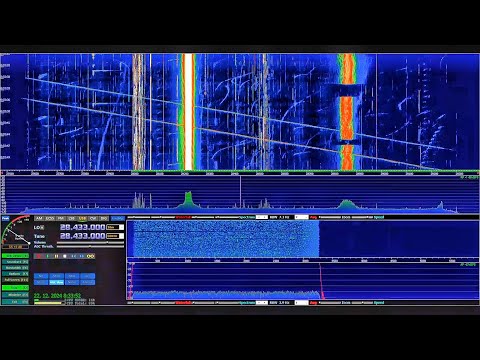Click the Tune frequency readout 28.433.000
This screenshot has width=480, height=360.
82,236
